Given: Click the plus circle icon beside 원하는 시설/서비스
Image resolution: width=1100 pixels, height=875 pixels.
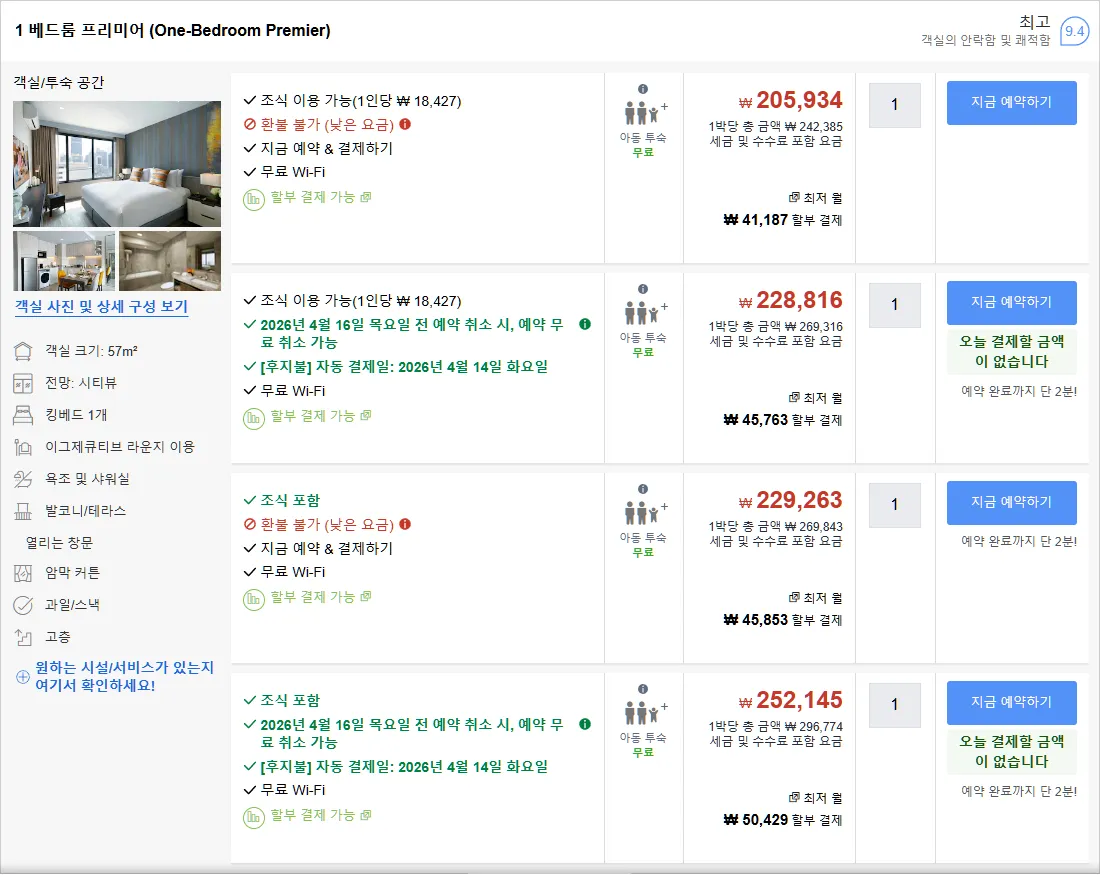Looking at the screenshot, I should pos(22,677).
